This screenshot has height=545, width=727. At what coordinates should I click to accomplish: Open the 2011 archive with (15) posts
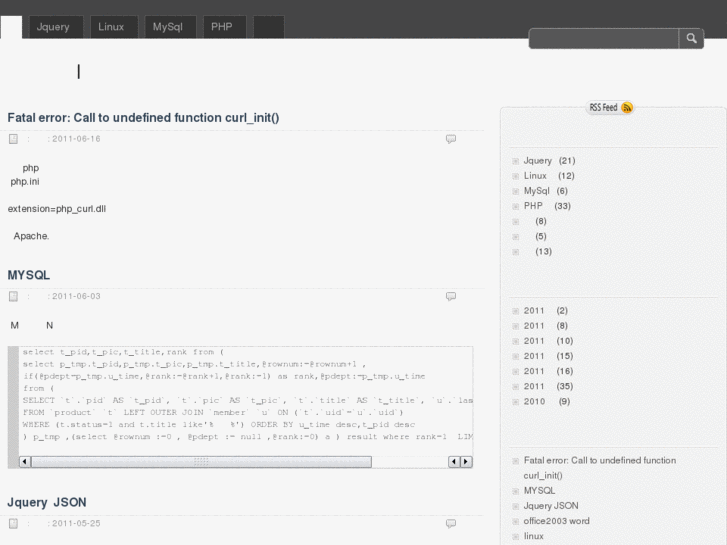[x=548, y=356]
